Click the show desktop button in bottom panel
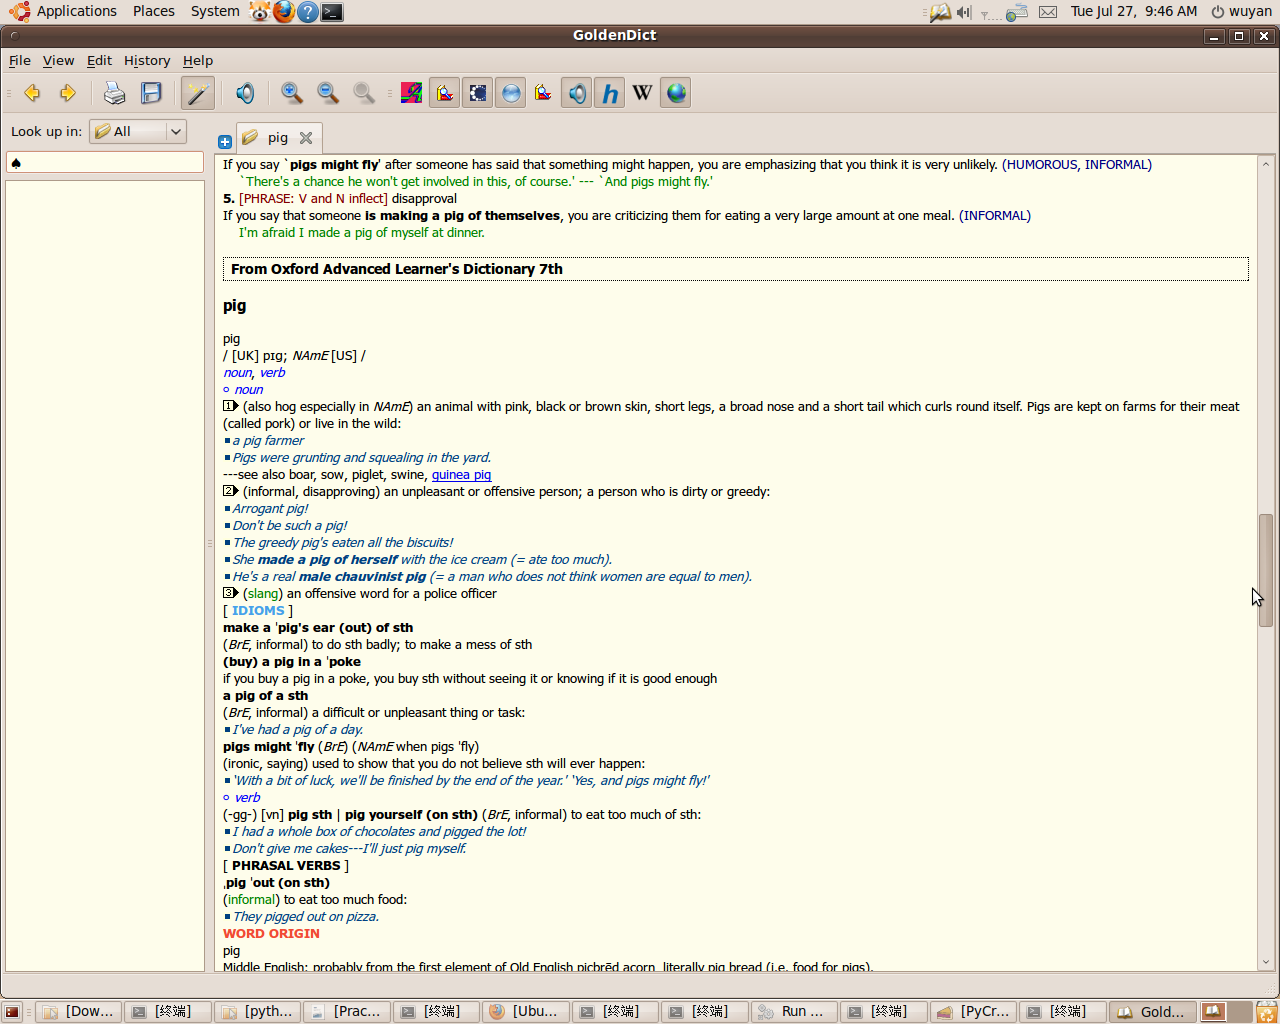This screenshot has height=1024, width=1280. click(x=12, y=1012)
